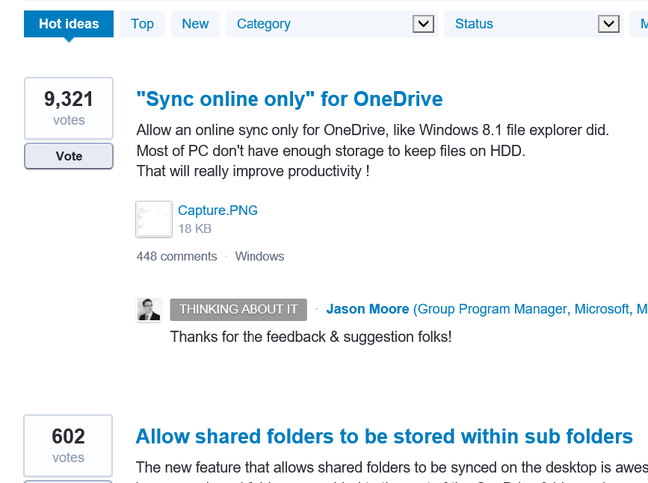648x483 pixels.
Task: Click the Status filter label
Action: (x=474, y=24)
